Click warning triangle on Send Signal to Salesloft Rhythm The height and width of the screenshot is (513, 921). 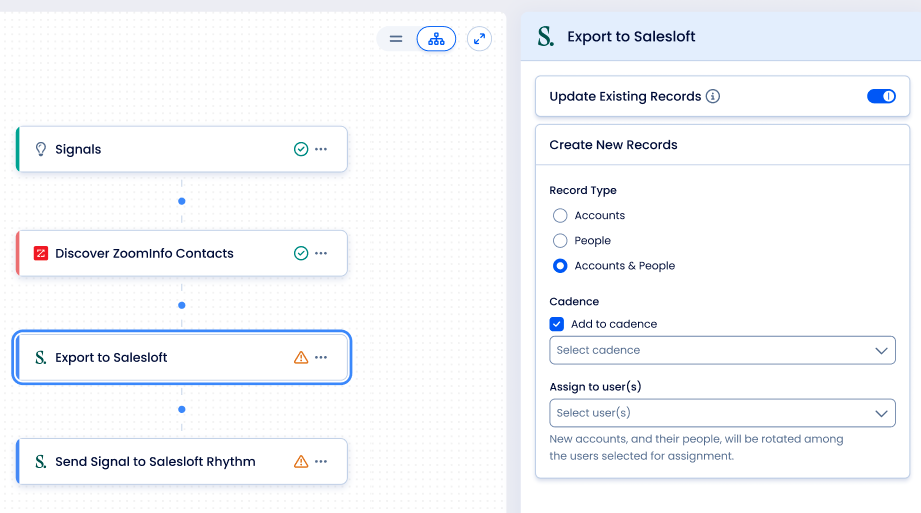(301, 461)
